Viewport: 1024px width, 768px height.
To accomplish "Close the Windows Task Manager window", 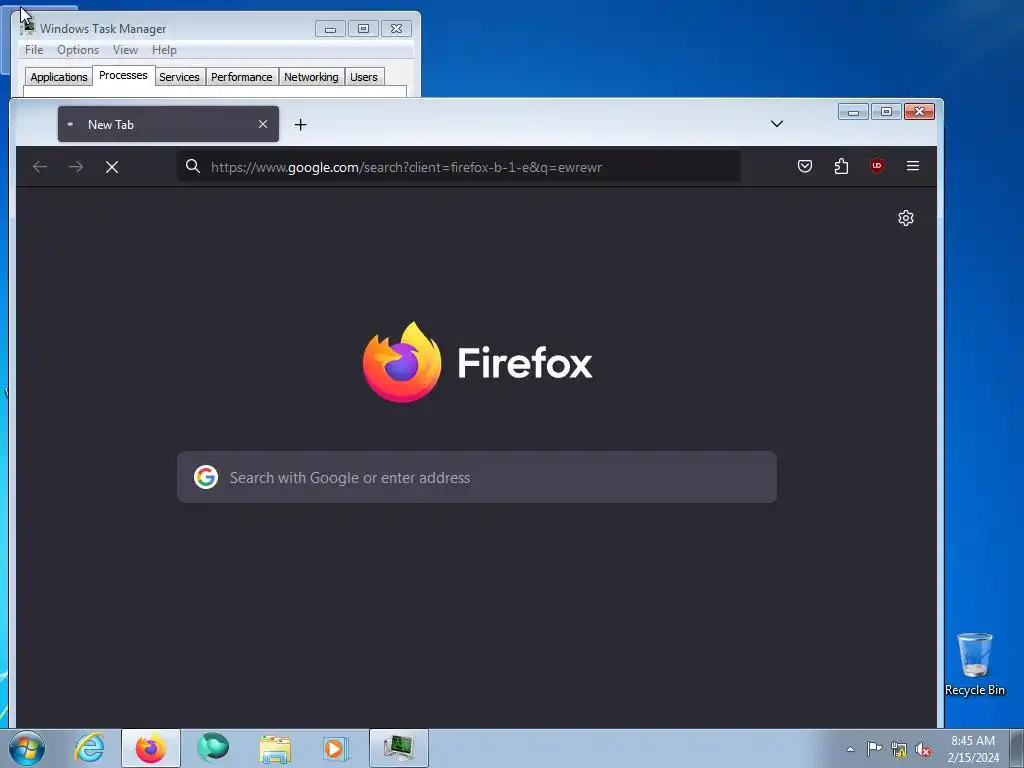I will [x=396, y=29].
